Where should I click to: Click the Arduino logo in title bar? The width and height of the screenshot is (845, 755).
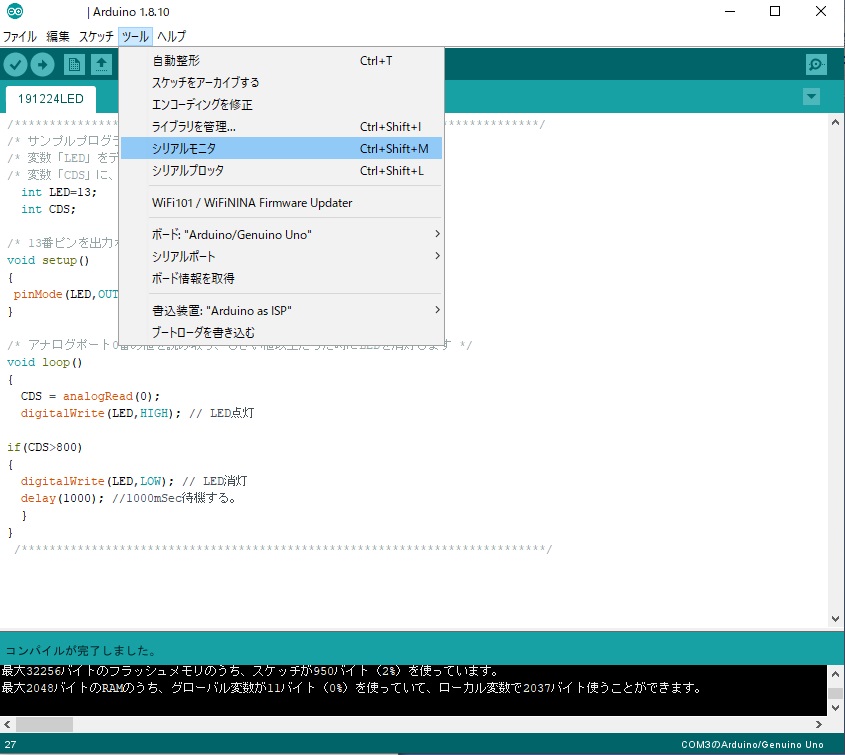14,12
